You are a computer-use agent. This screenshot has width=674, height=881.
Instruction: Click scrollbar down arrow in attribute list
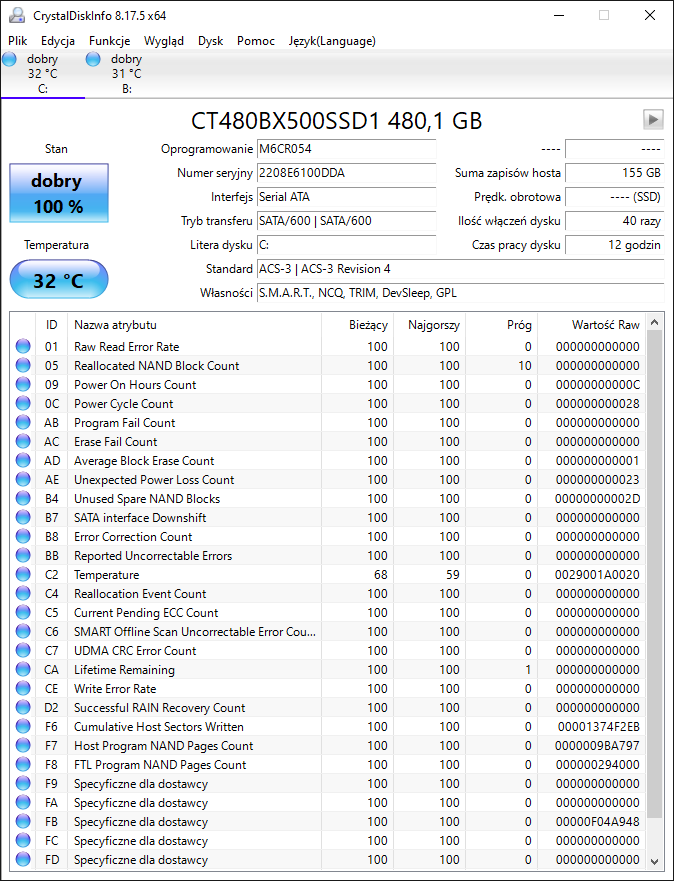pyautogui.click(x=654, y=861)
